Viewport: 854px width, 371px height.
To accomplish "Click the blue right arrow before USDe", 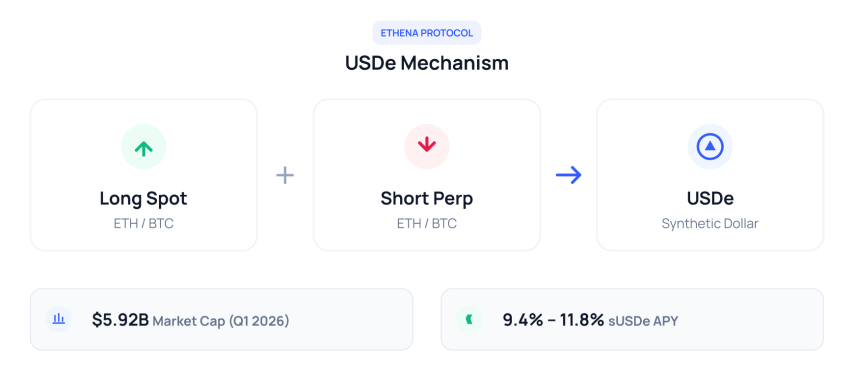I will click(569, 175).
